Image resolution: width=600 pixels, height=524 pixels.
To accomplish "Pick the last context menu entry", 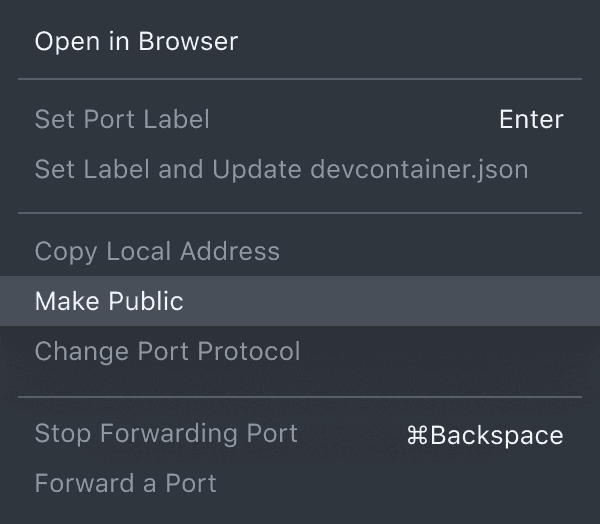I will coord(125,484).
